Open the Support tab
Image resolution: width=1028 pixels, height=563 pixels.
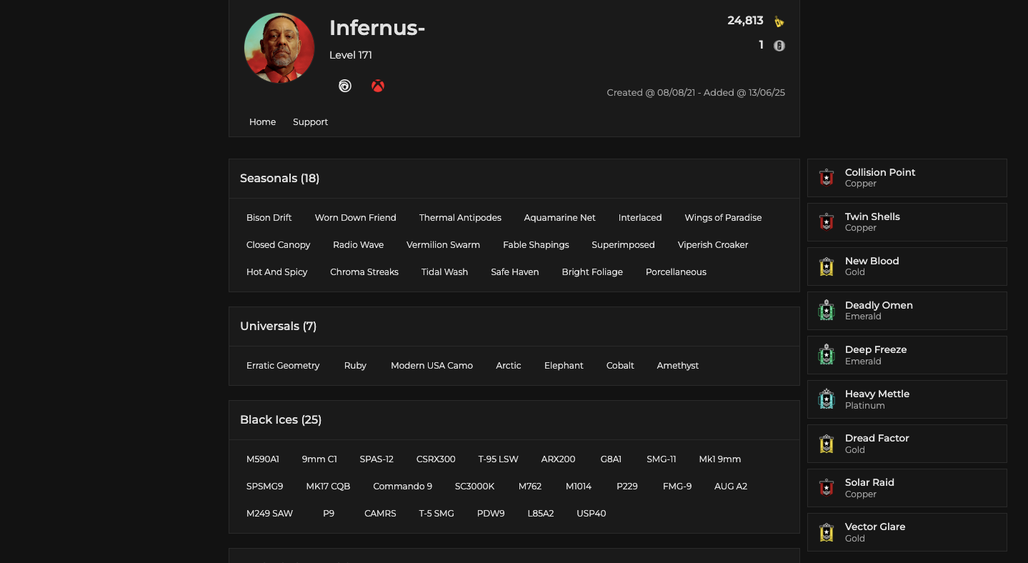point(310,122)
